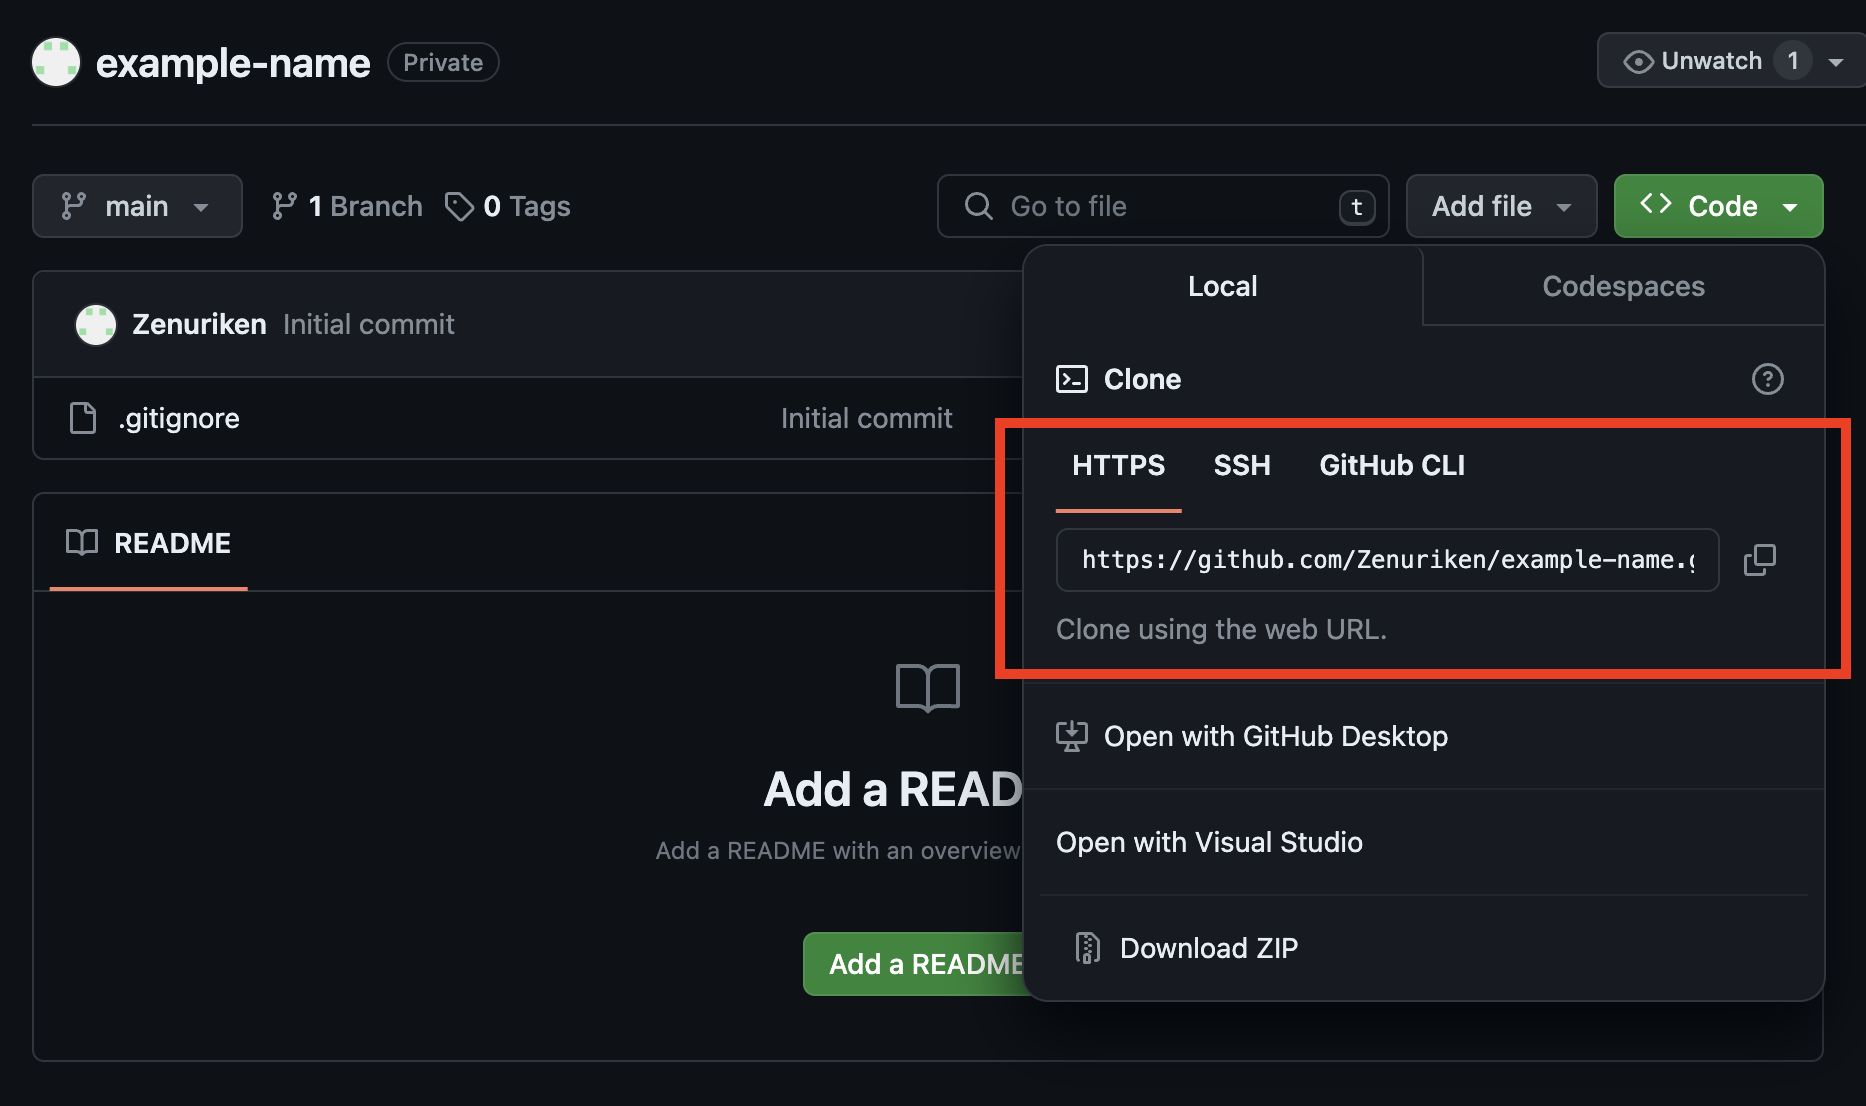Open the 0 Tags link

508,206
